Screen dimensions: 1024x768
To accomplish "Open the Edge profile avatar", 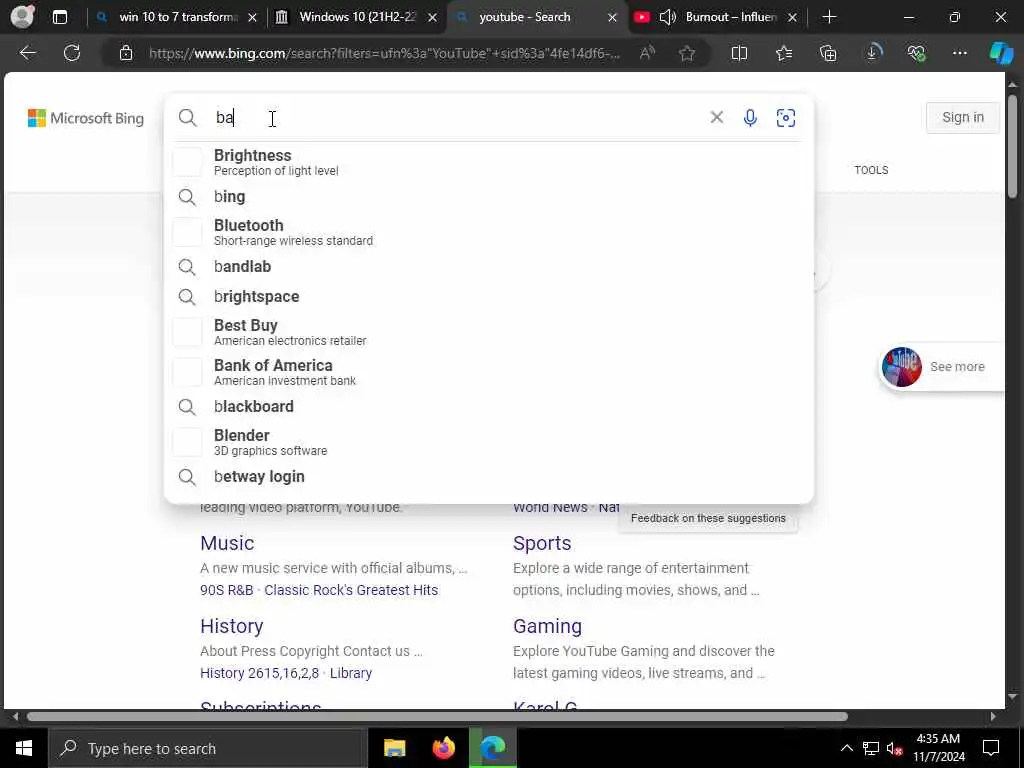I will tap(23, 17).
